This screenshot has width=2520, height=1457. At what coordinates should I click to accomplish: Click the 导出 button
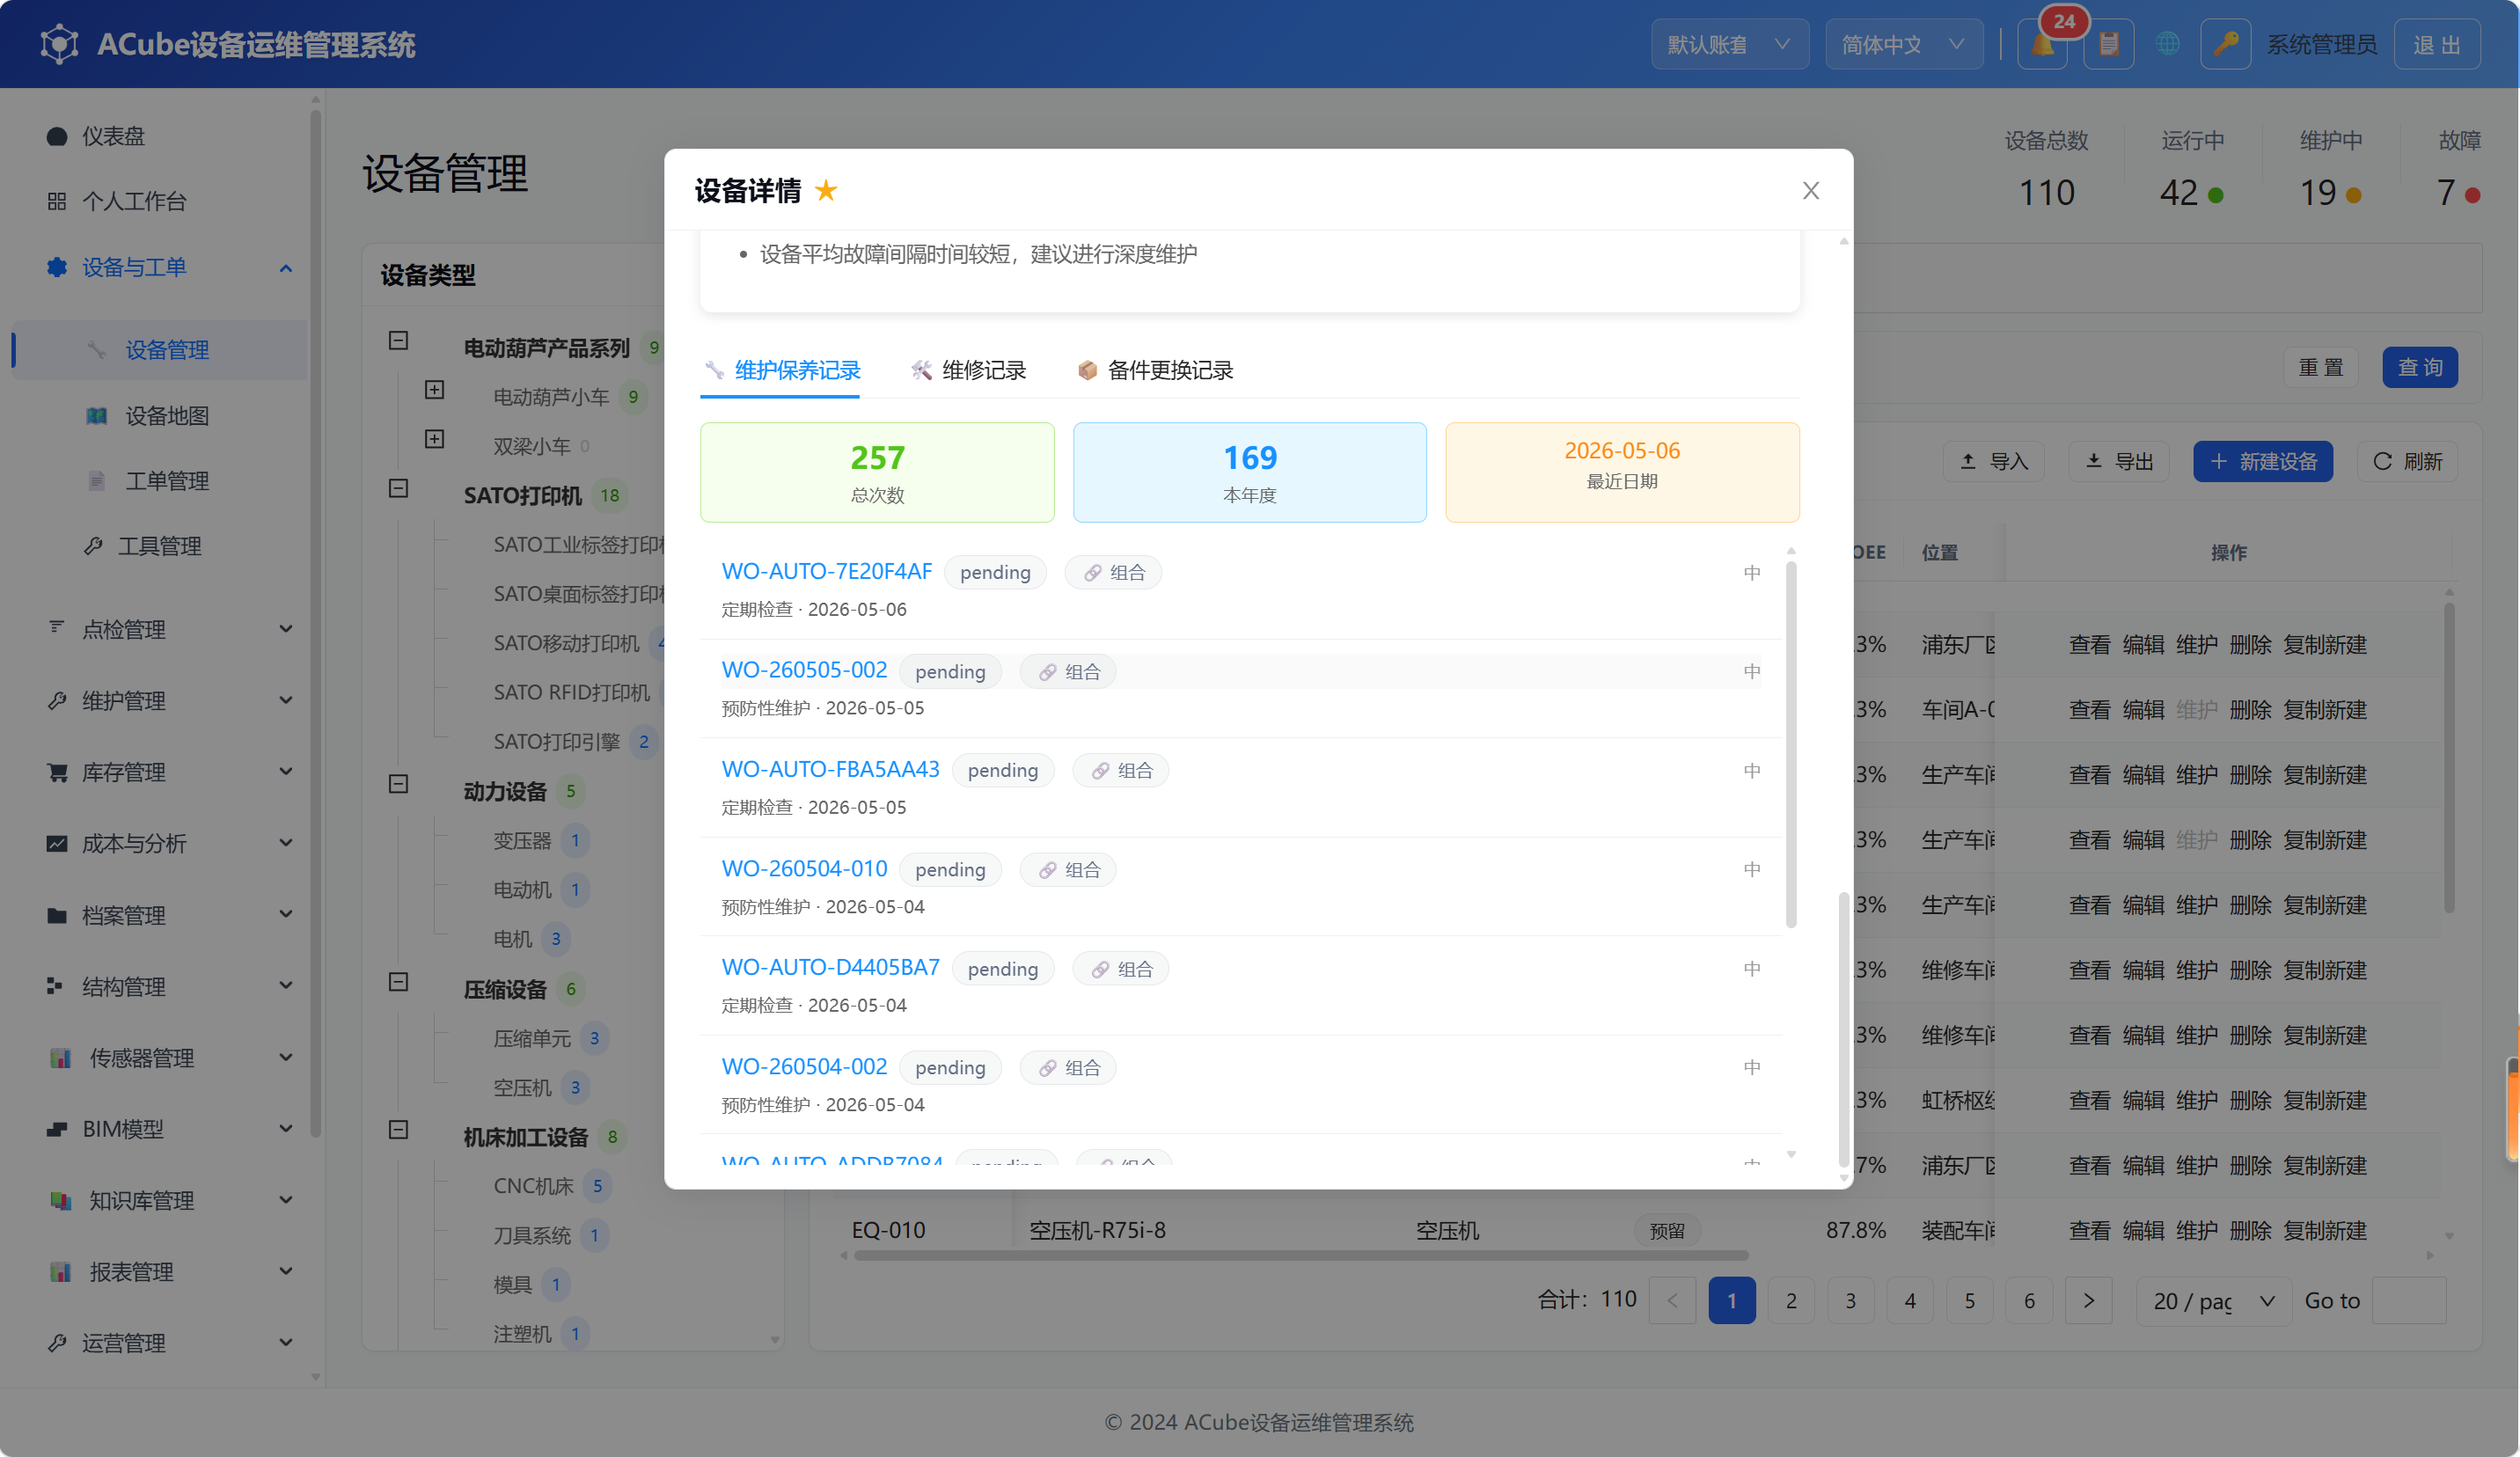[2118, 462]
